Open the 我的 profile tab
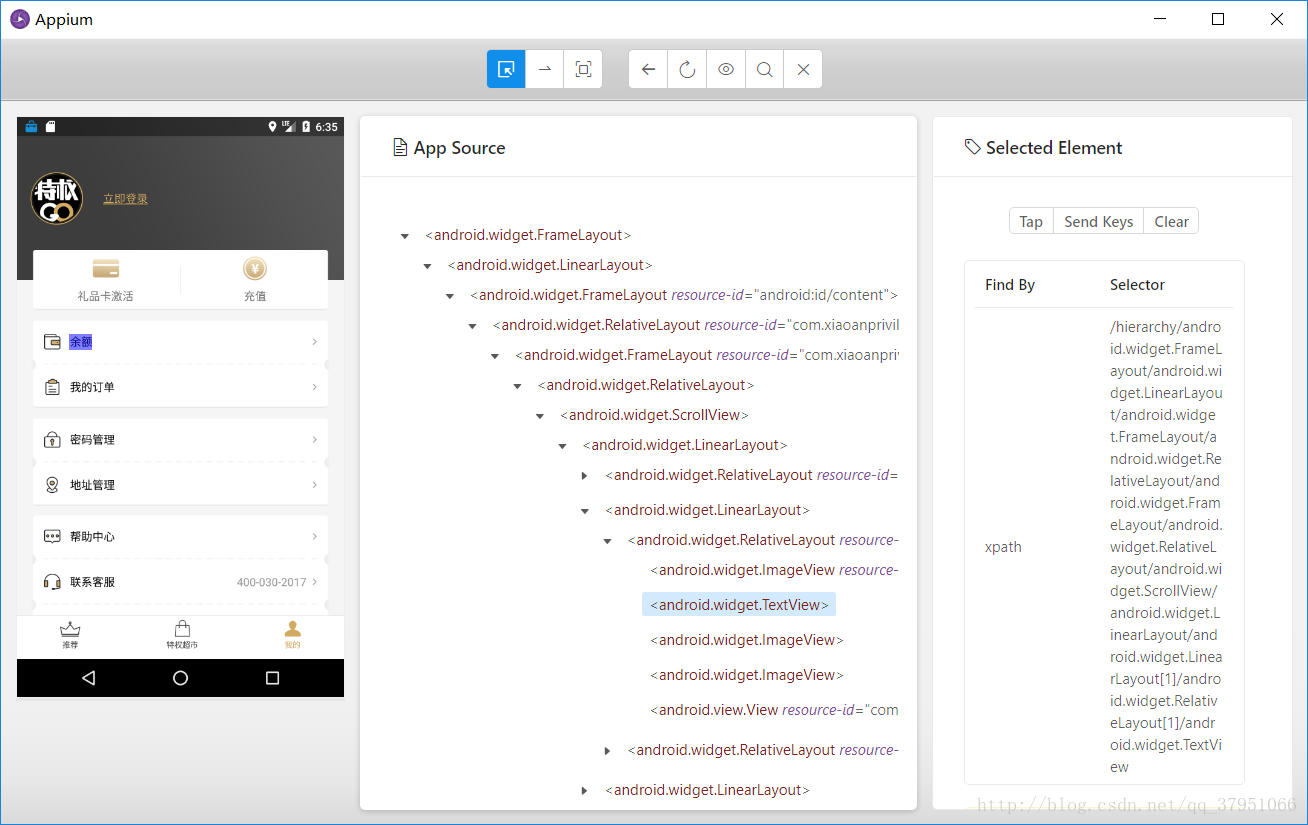 [x=292, y=635]
